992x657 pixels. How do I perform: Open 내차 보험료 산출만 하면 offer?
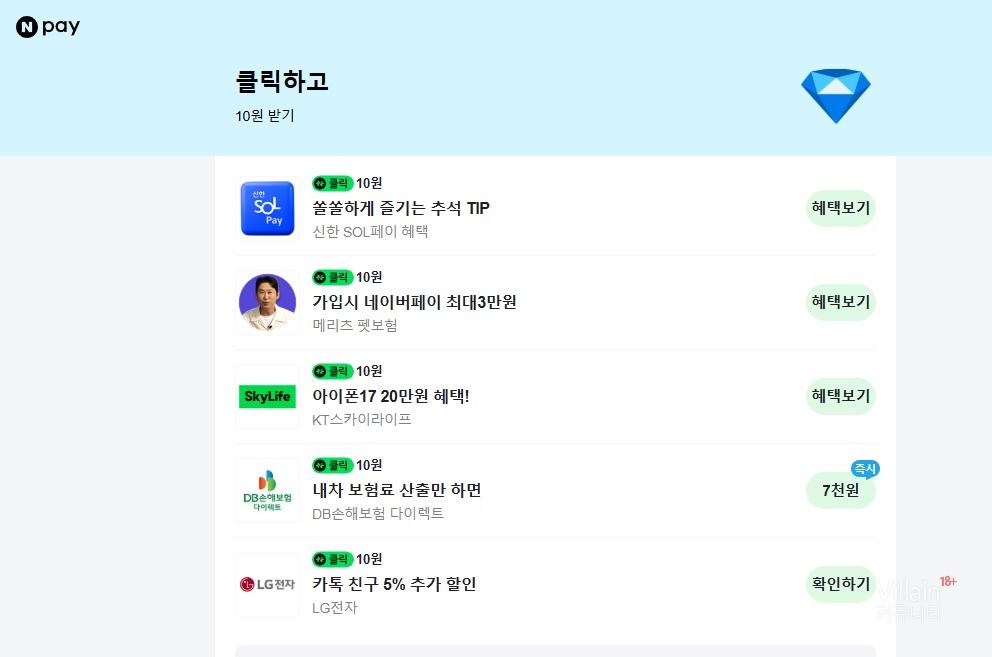click(x=397, y=490)
